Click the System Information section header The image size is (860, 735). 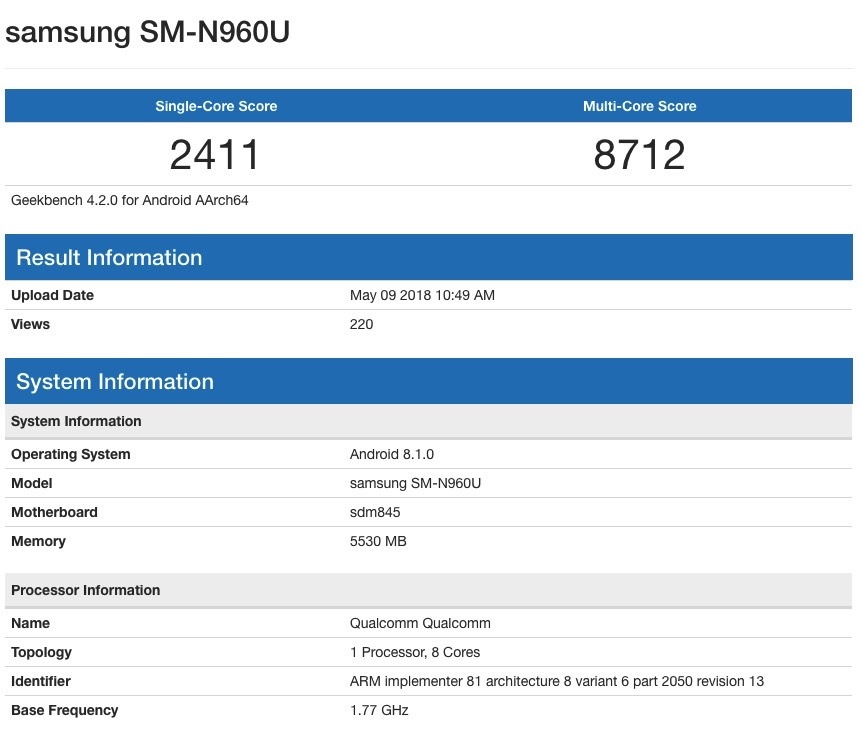112,381
